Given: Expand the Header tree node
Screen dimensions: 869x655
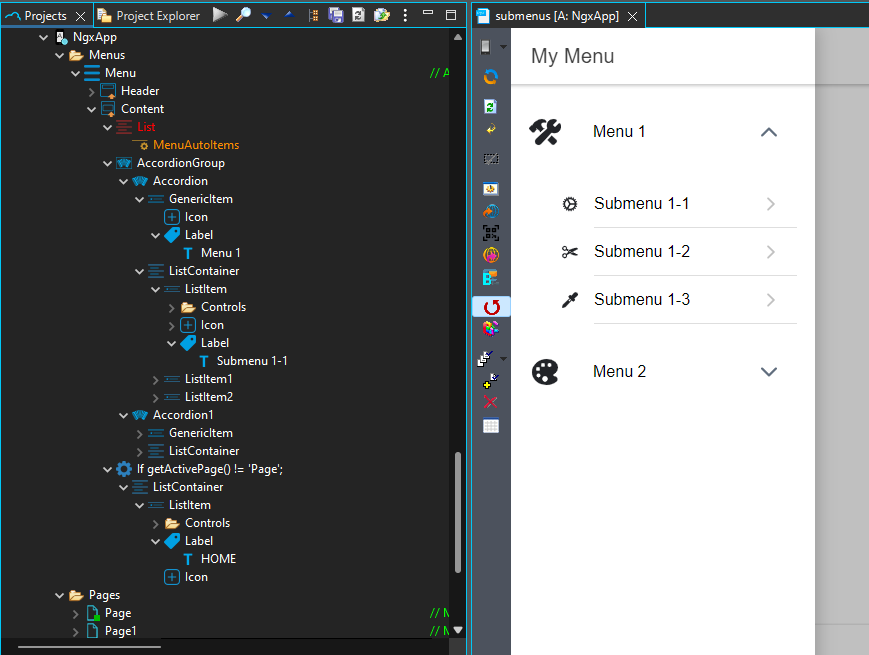Looking at the screenshot, I should (x=91, y=91).
